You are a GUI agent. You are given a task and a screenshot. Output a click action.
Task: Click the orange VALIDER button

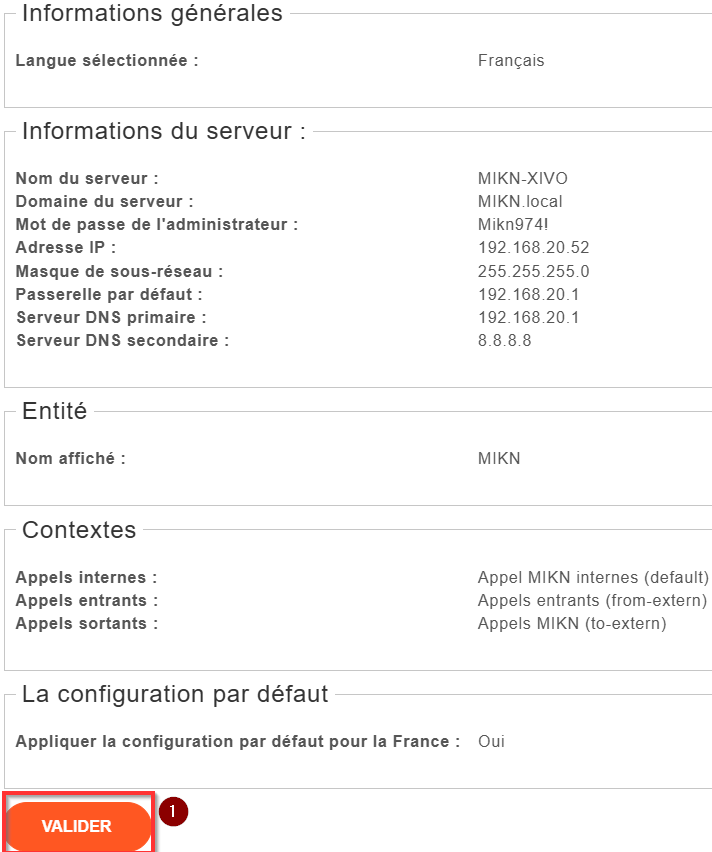[78, 825]
